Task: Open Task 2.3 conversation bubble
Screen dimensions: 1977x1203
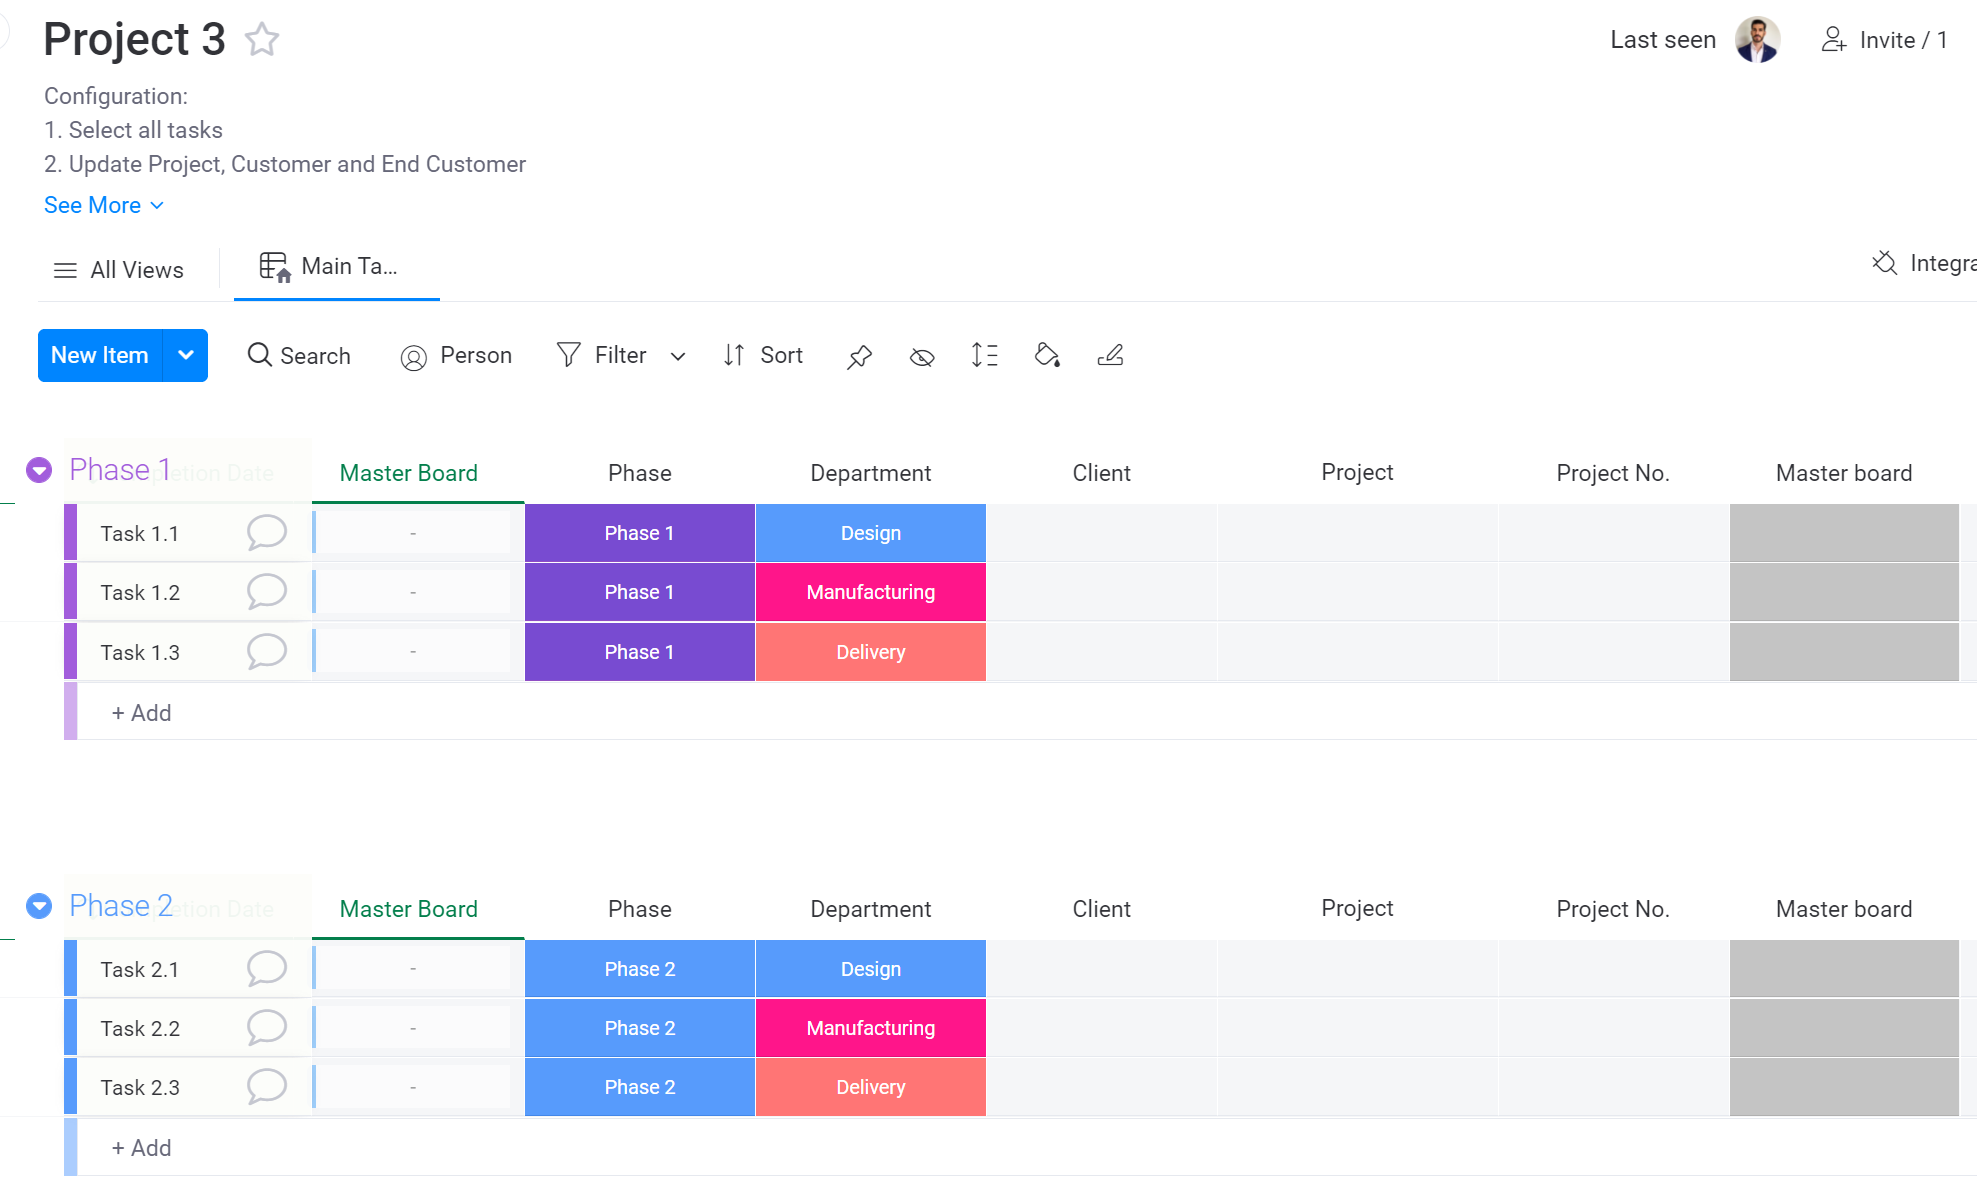Action: click(x=267, y=1086)
